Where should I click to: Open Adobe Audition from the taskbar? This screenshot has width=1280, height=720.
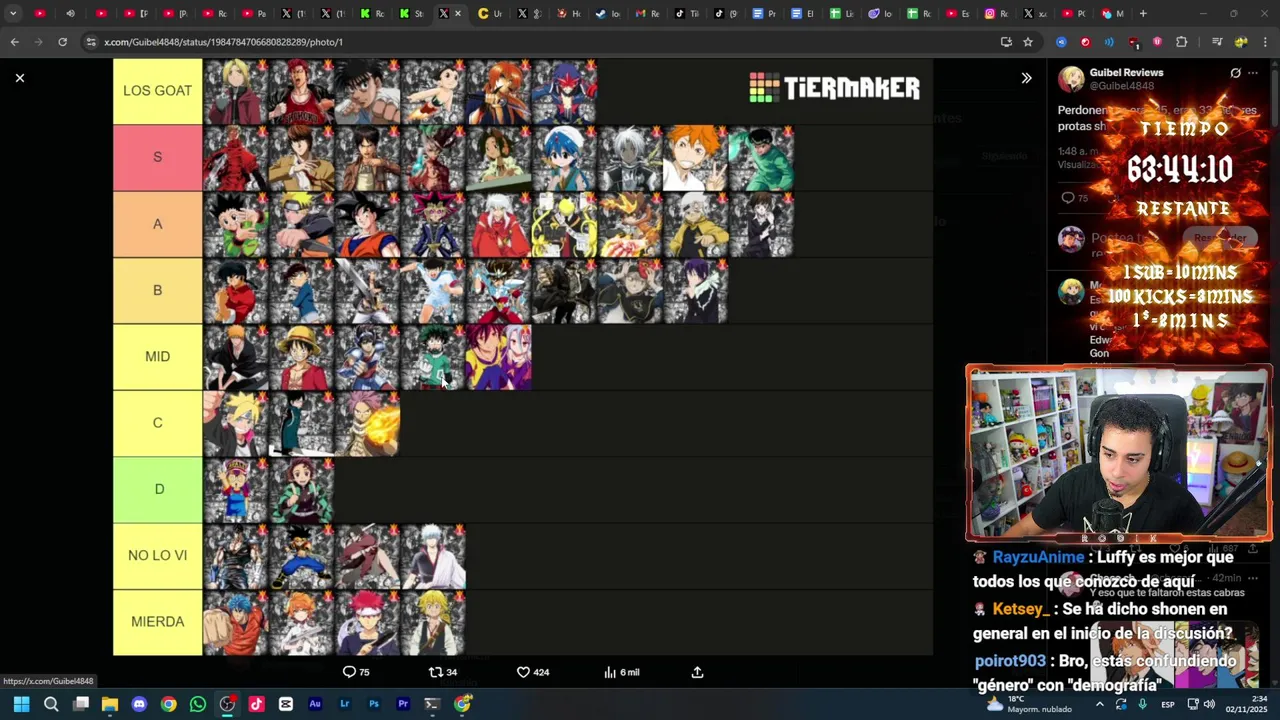click(315, 704)
